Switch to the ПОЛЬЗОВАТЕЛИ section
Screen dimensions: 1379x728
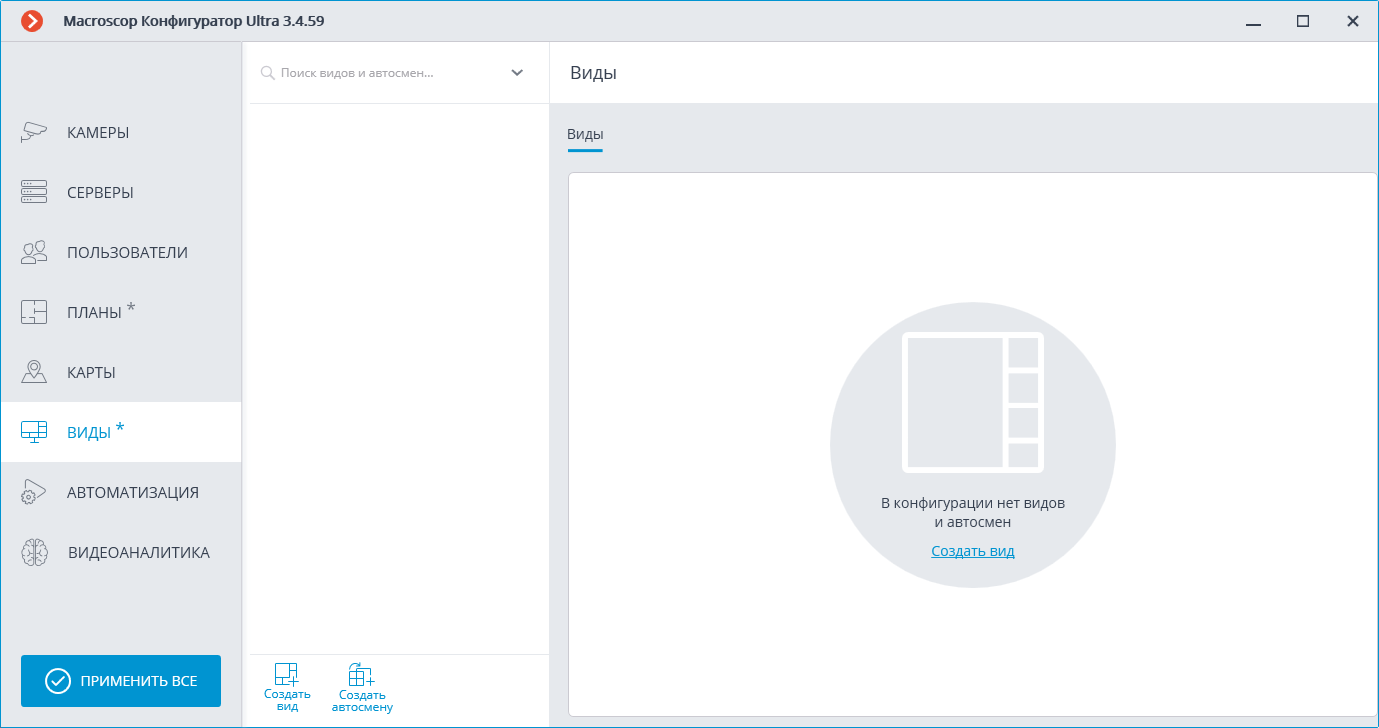121,252
